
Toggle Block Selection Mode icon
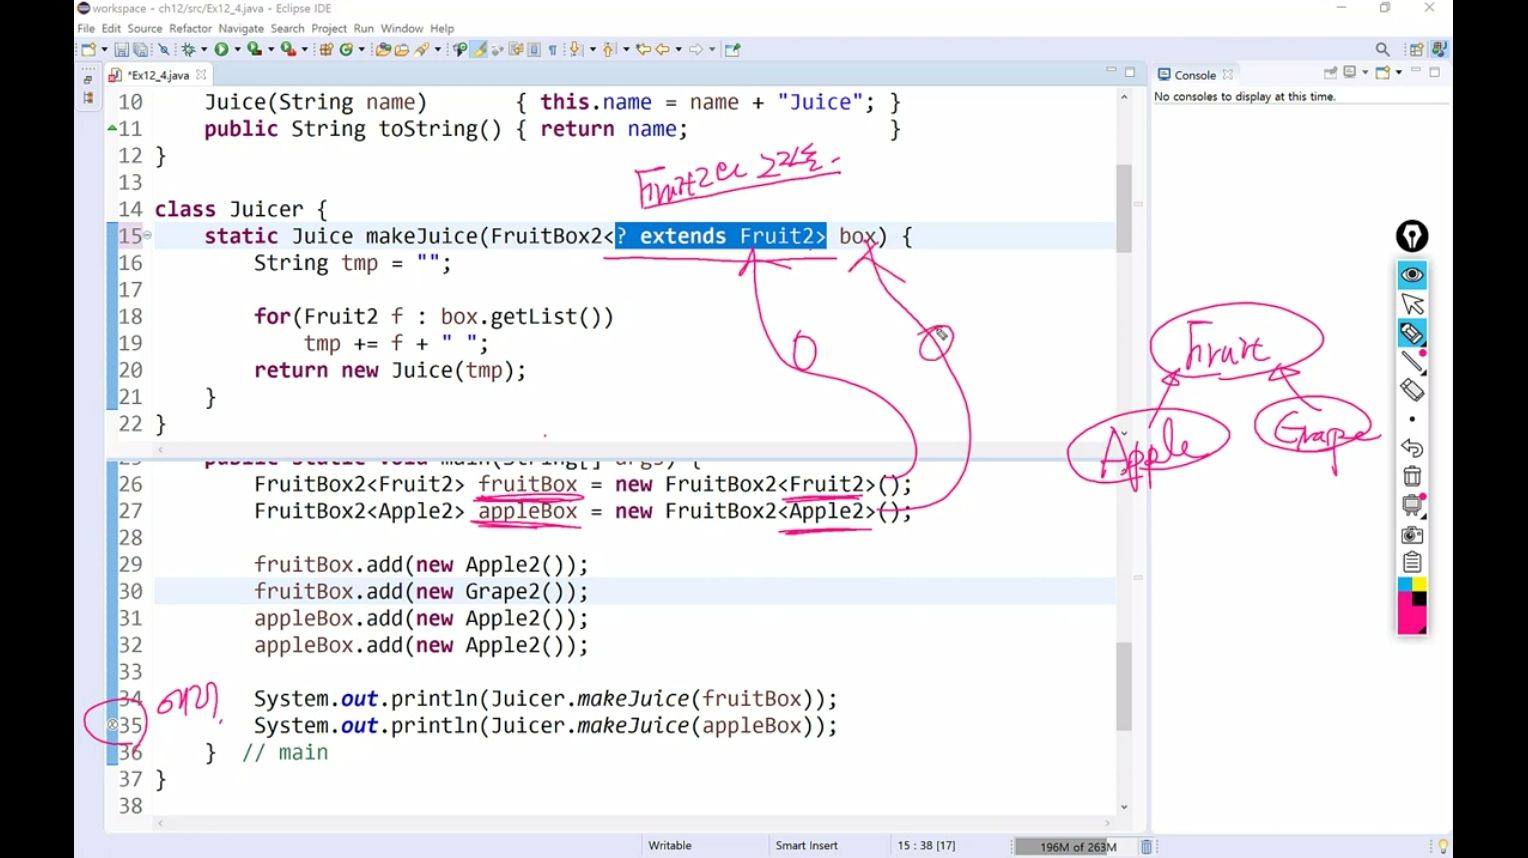[x=534, y=49]
